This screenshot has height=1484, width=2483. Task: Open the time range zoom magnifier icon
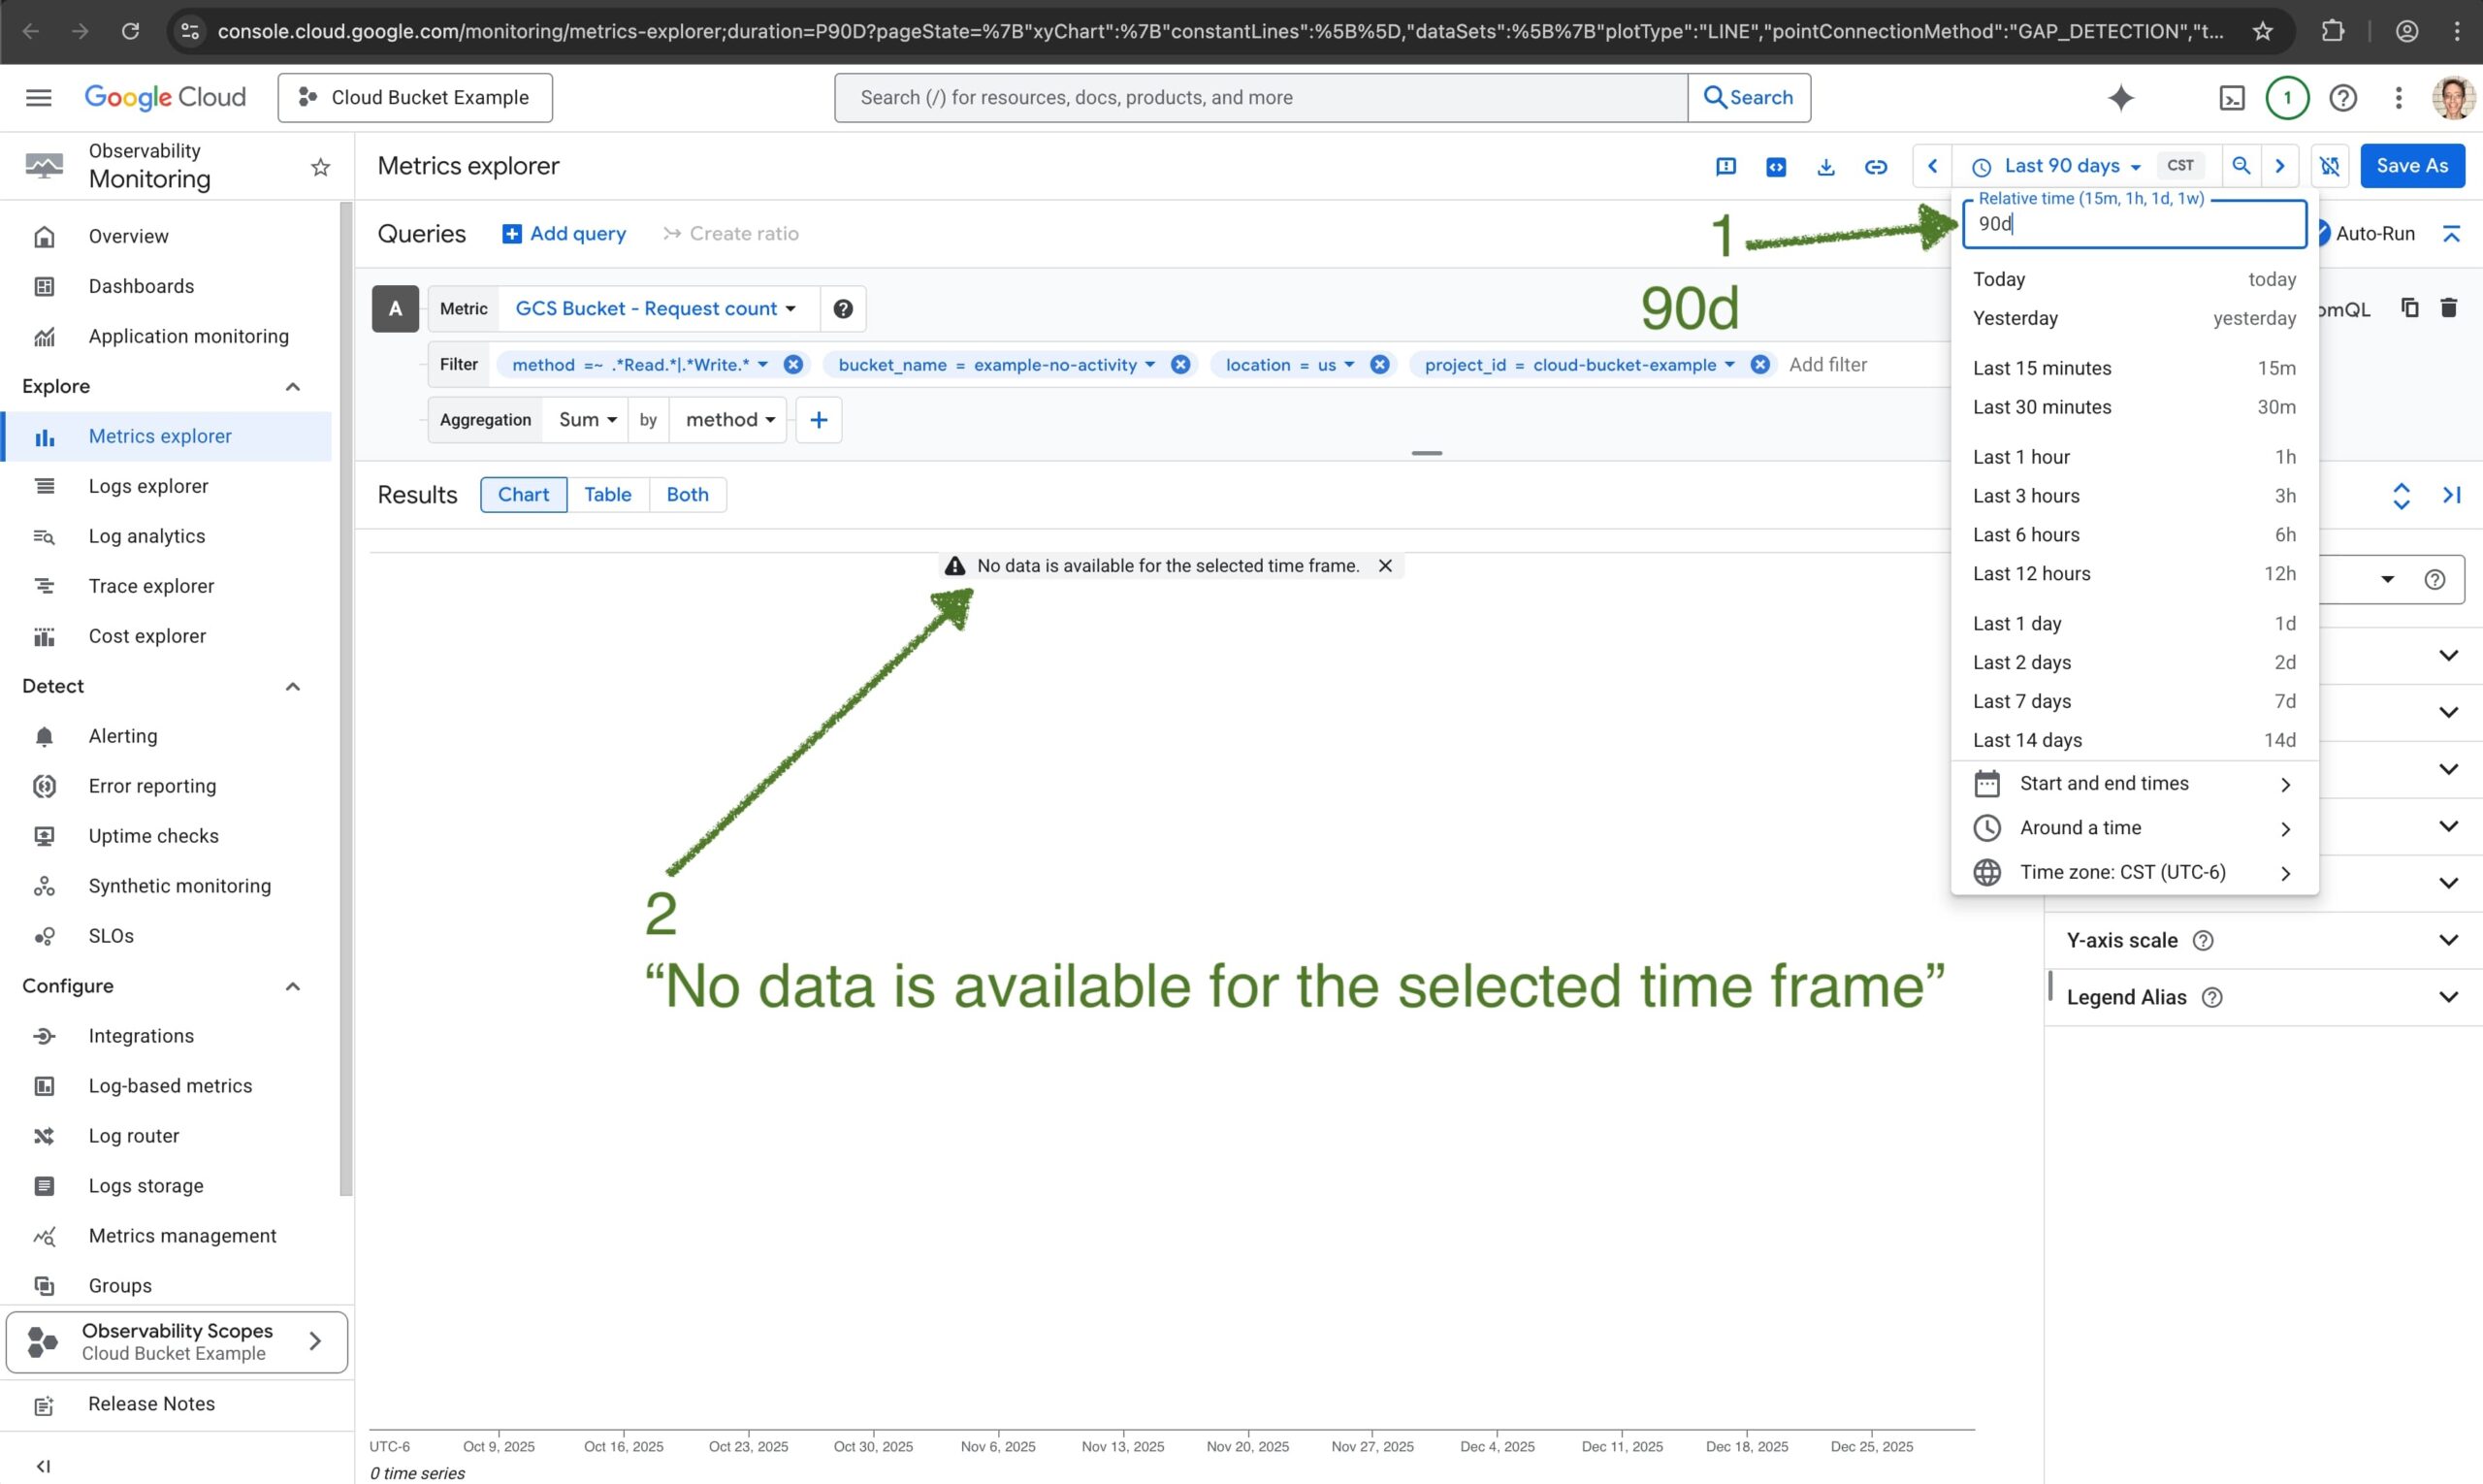pyautogui.click(x=2241, y=166)
